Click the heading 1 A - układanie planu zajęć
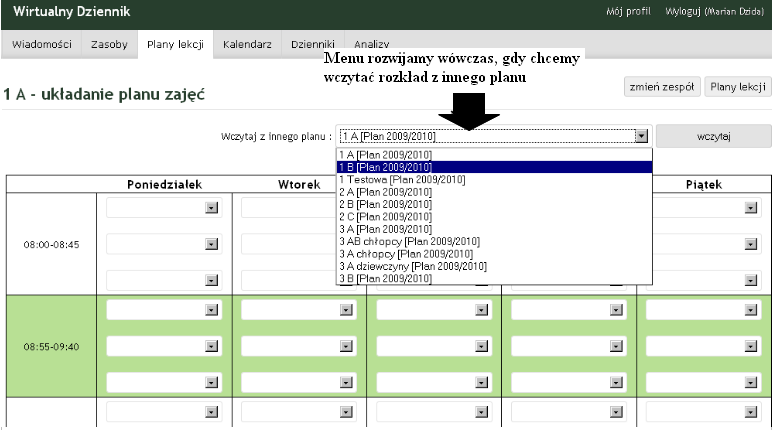773x430 pixels. tap(104, 94)
